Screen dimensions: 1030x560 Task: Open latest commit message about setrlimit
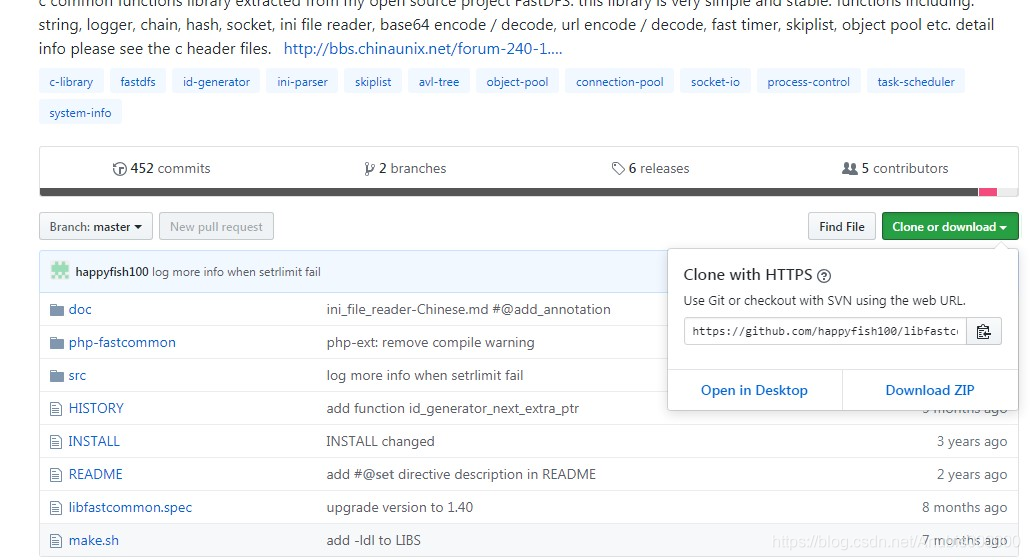(x=236, y=272)
